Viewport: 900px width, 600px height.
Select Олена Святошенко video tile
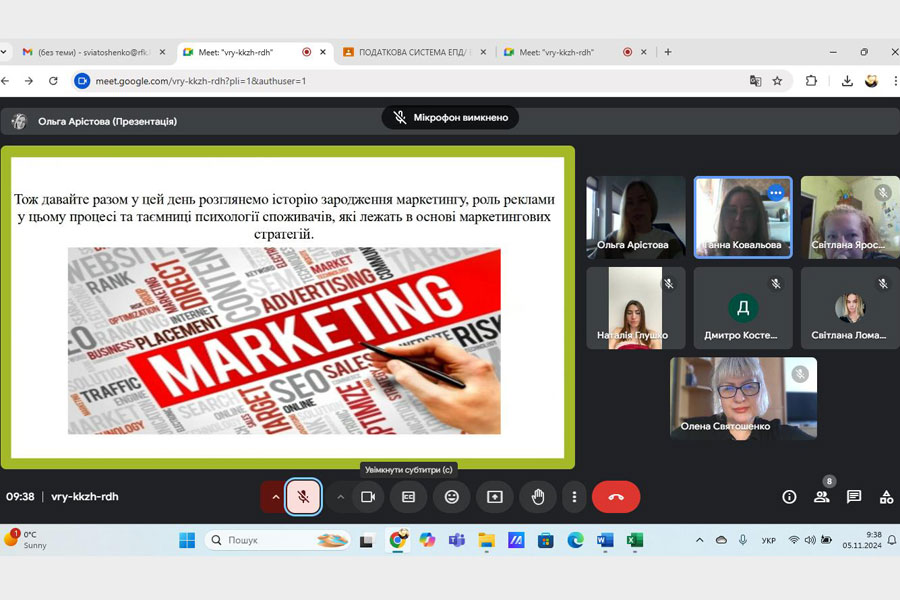click(743, 398)
